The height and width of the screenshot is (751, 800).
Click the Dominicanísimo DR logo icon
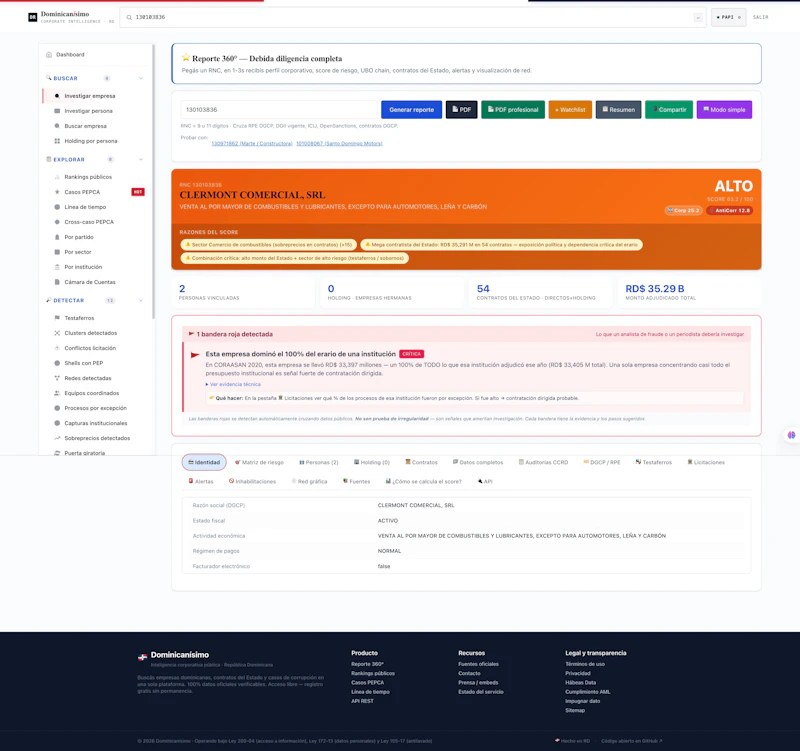click(33, 17)
